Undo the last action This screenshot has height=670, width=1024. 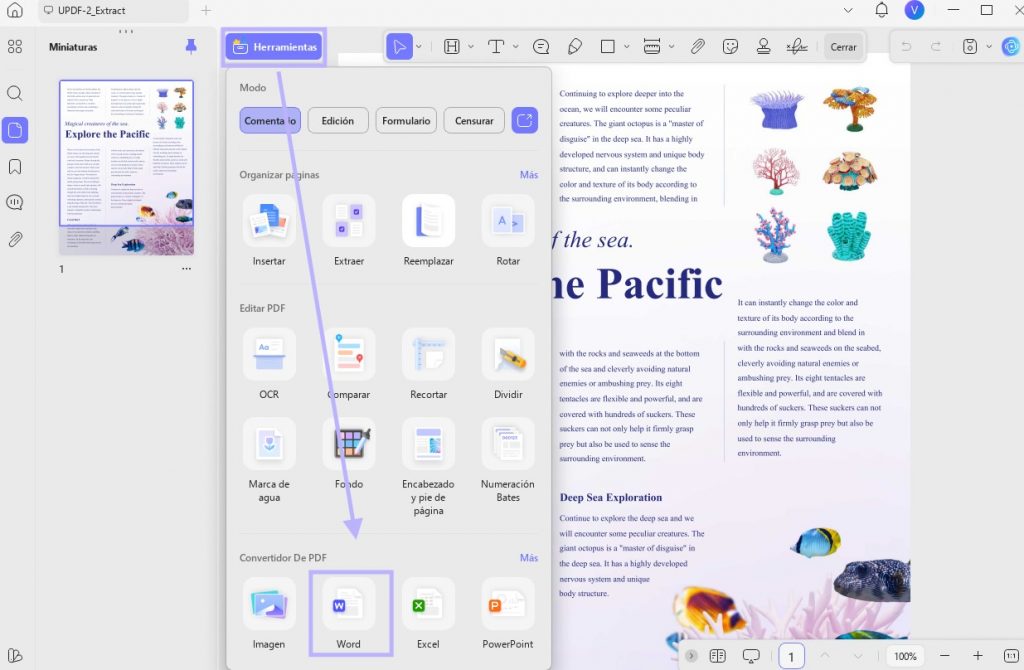tap(906, 47)
